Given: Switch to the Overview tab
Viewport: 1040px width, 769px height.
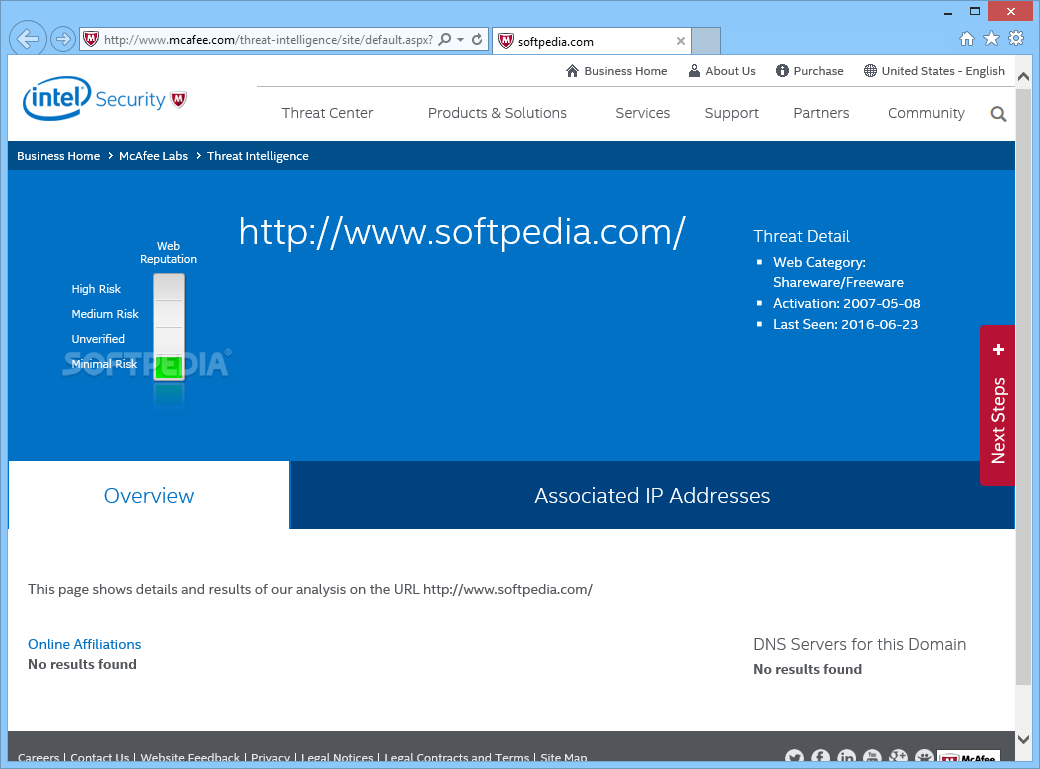Looking at the screenshot, I should (149, 495).
